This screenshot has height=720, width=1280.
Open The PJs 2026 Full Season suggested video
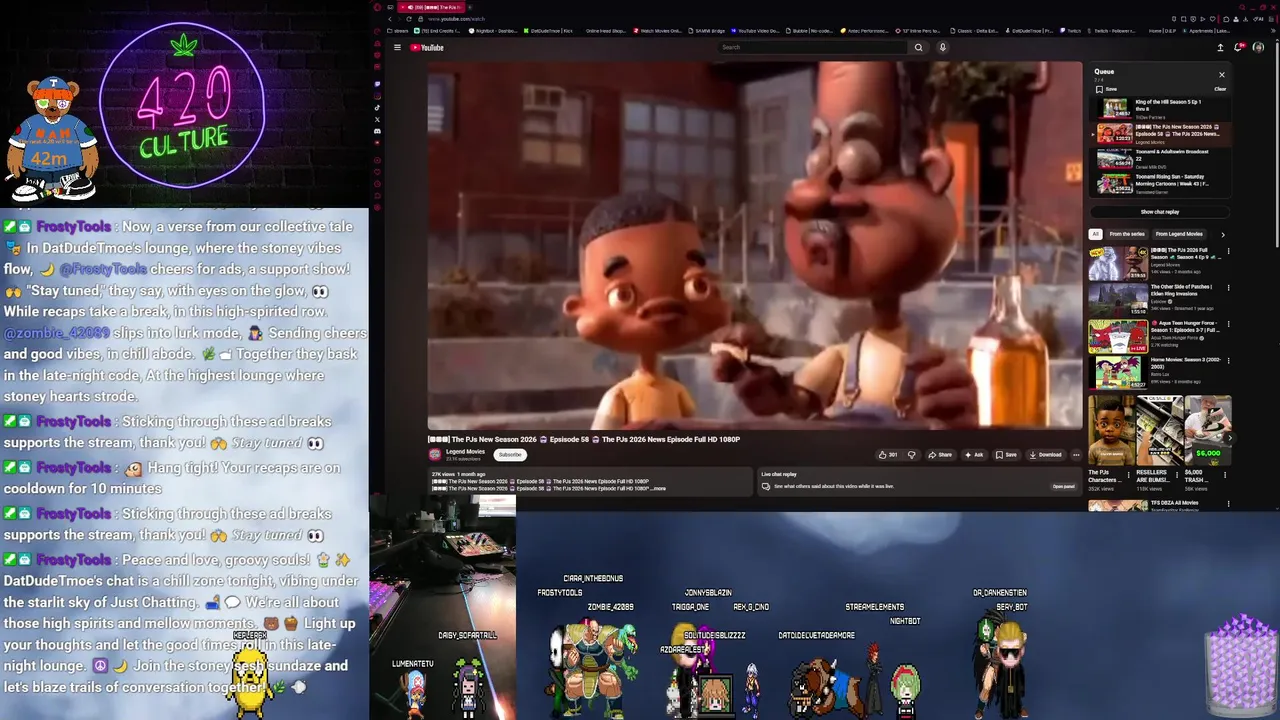(x=1118, y=263)
